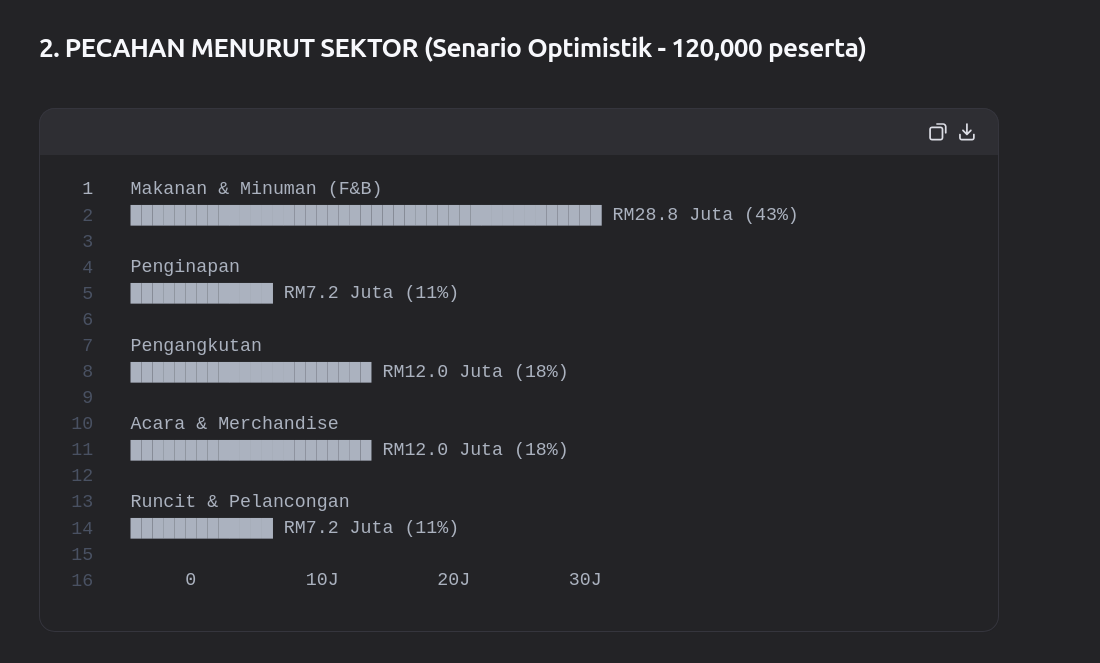Download the code block as file

[x=967, y=132]
